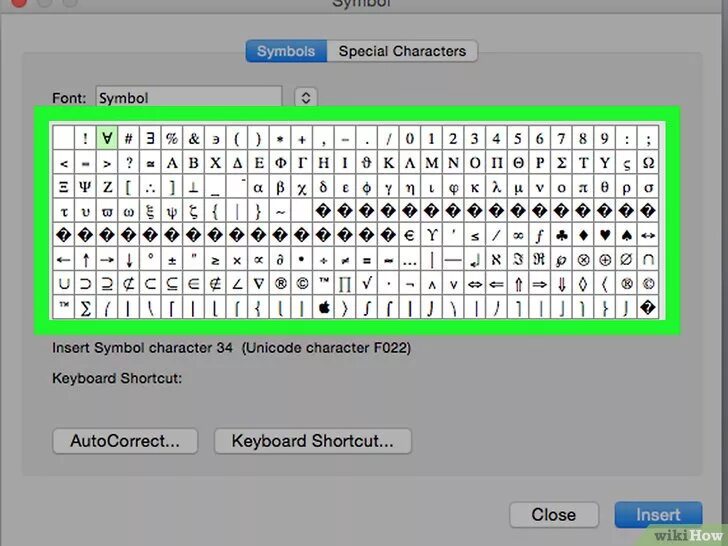Select the single down arrow ↓ symbol
Viewport: 728px width, 546px height.
click(x=129, y=259)
